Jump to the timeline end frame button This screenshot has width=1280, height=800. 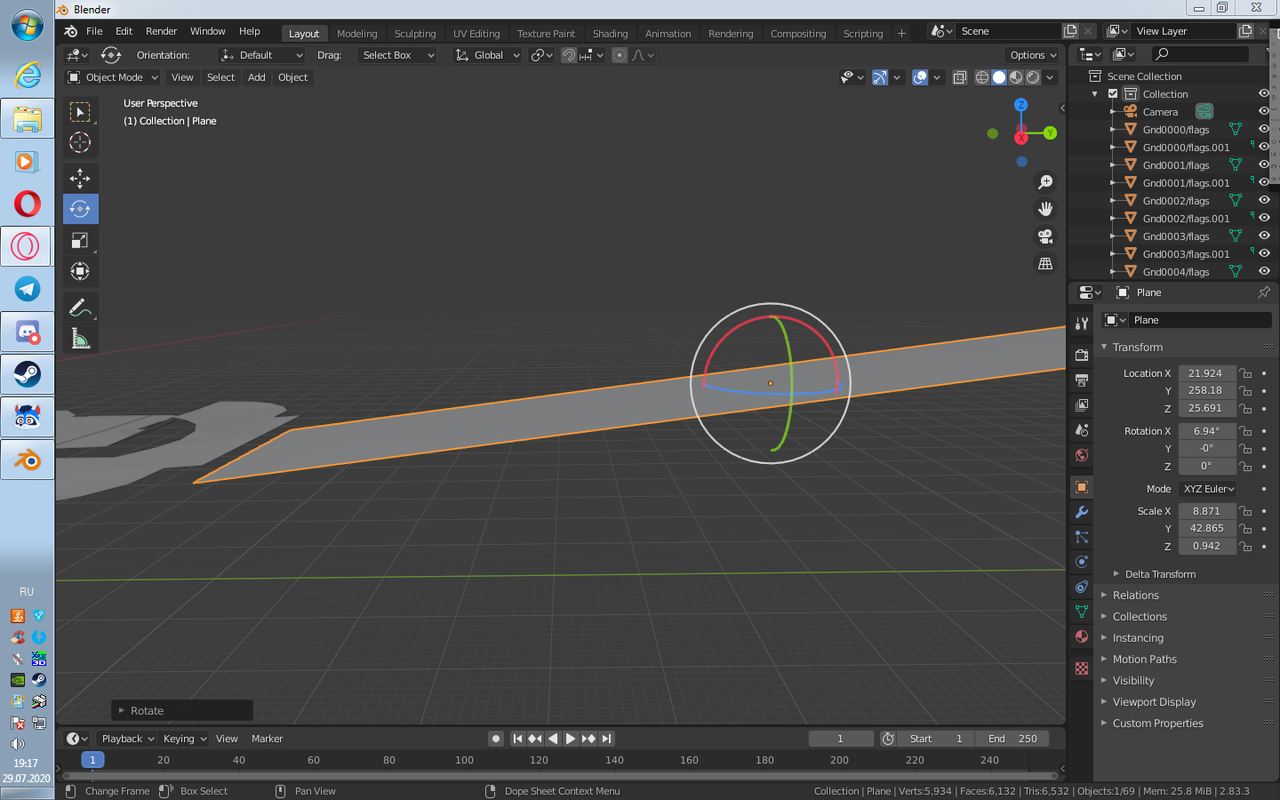606,739
